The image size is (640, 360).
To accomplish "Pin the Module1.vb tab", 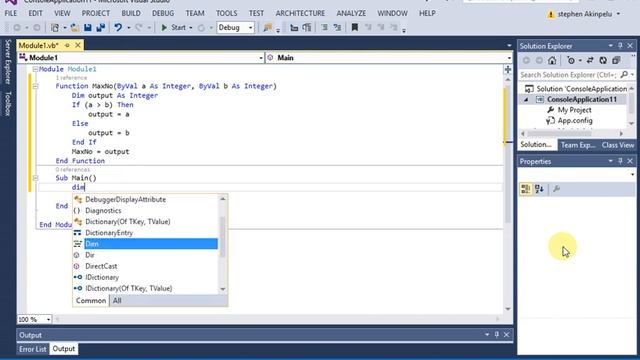I will 67,45.
